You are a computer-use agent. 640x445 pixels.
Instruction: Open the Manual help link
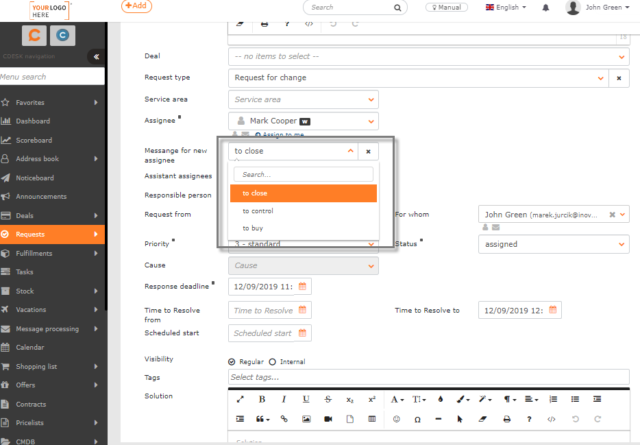coord(447,7)
